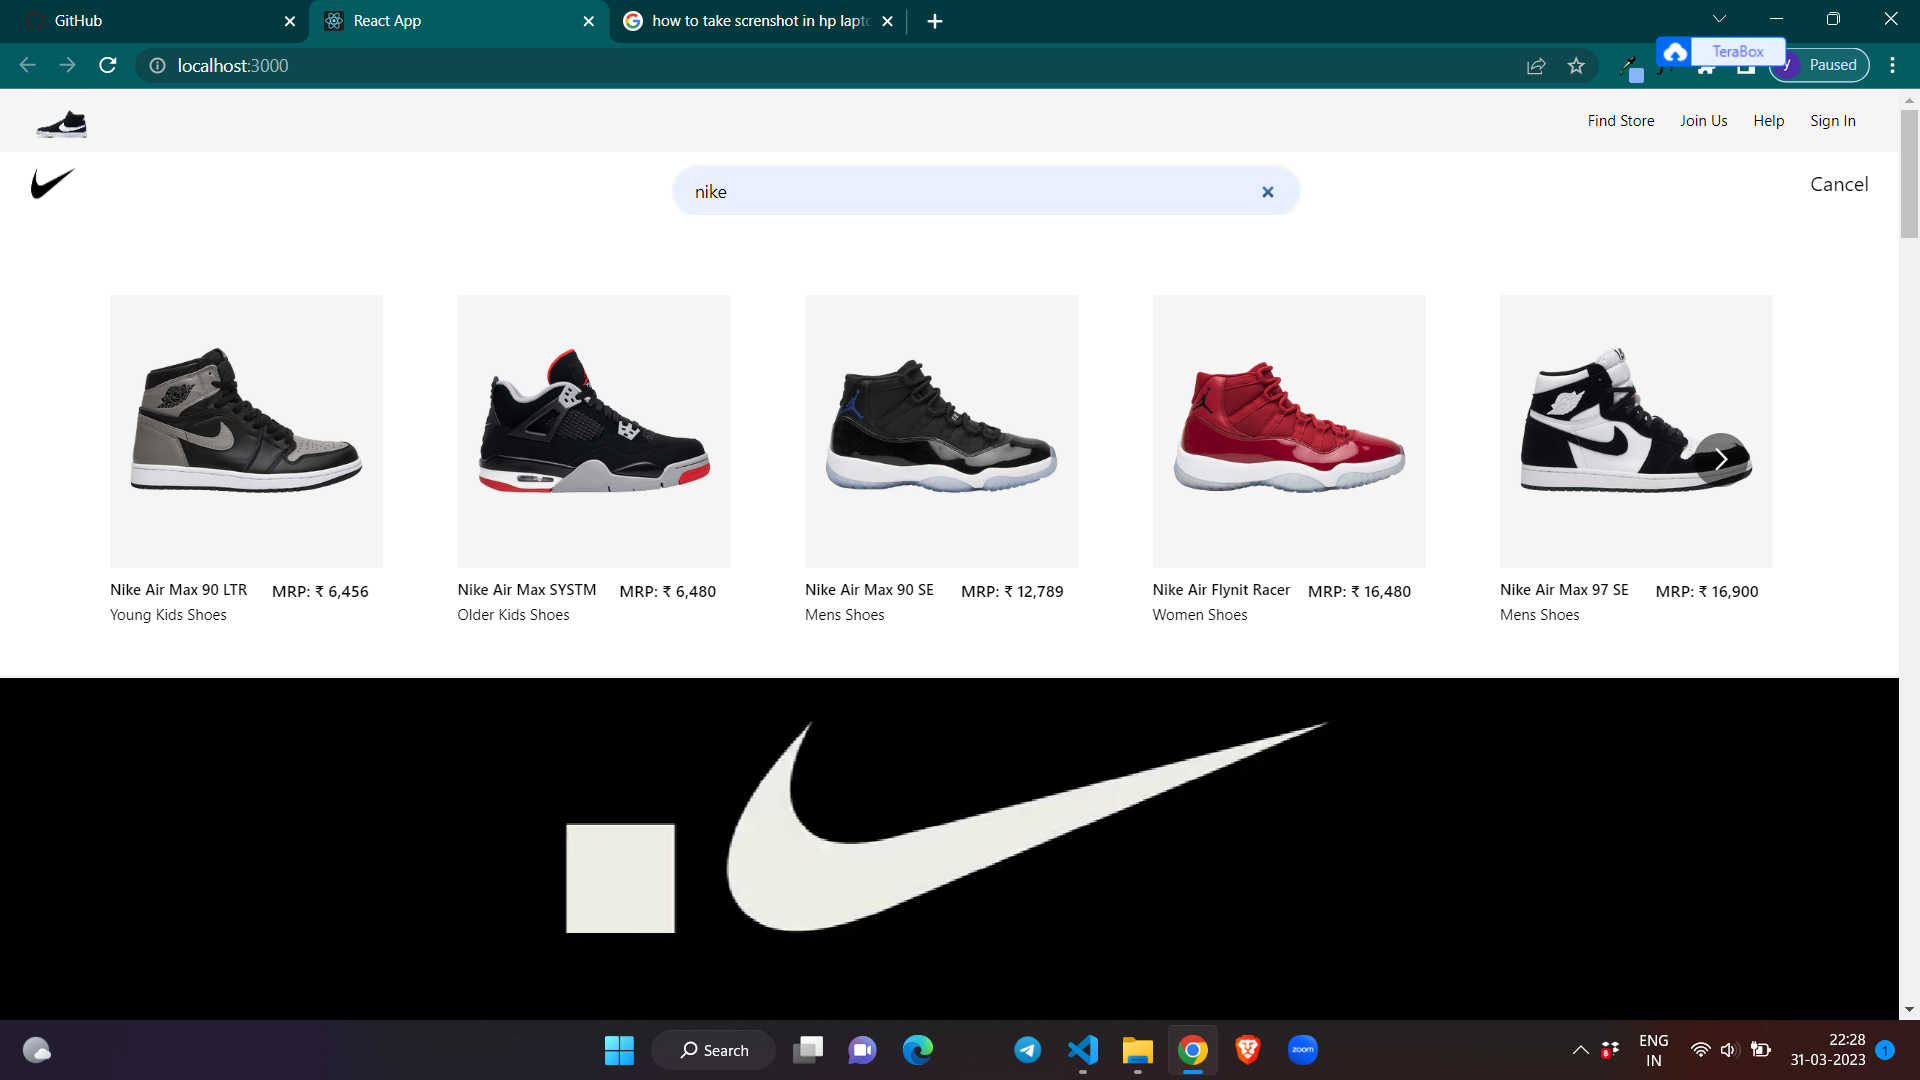Viewport: 1920px width, 1080px height.
Task: Open the color picker eyedropper extension
Action: click(x=1630, y=67)
